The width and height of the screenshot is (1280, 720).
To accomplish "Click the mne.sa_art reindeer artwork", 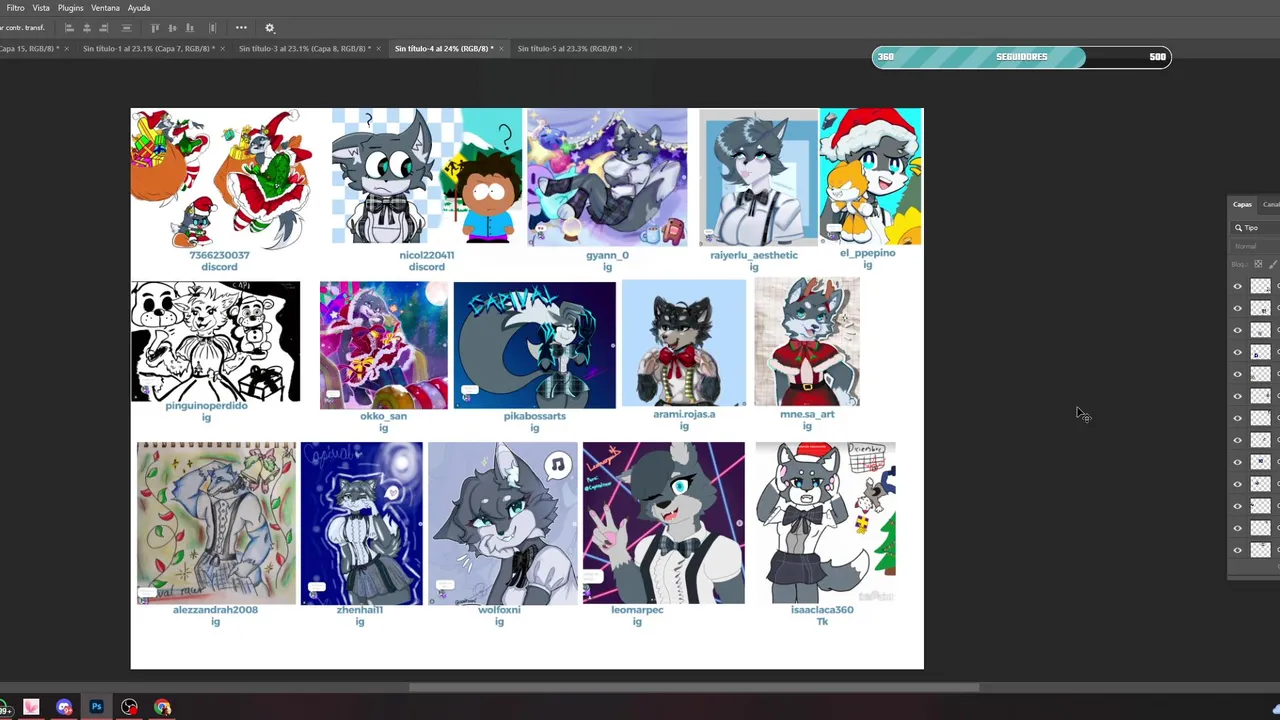I will pos(807,342).
